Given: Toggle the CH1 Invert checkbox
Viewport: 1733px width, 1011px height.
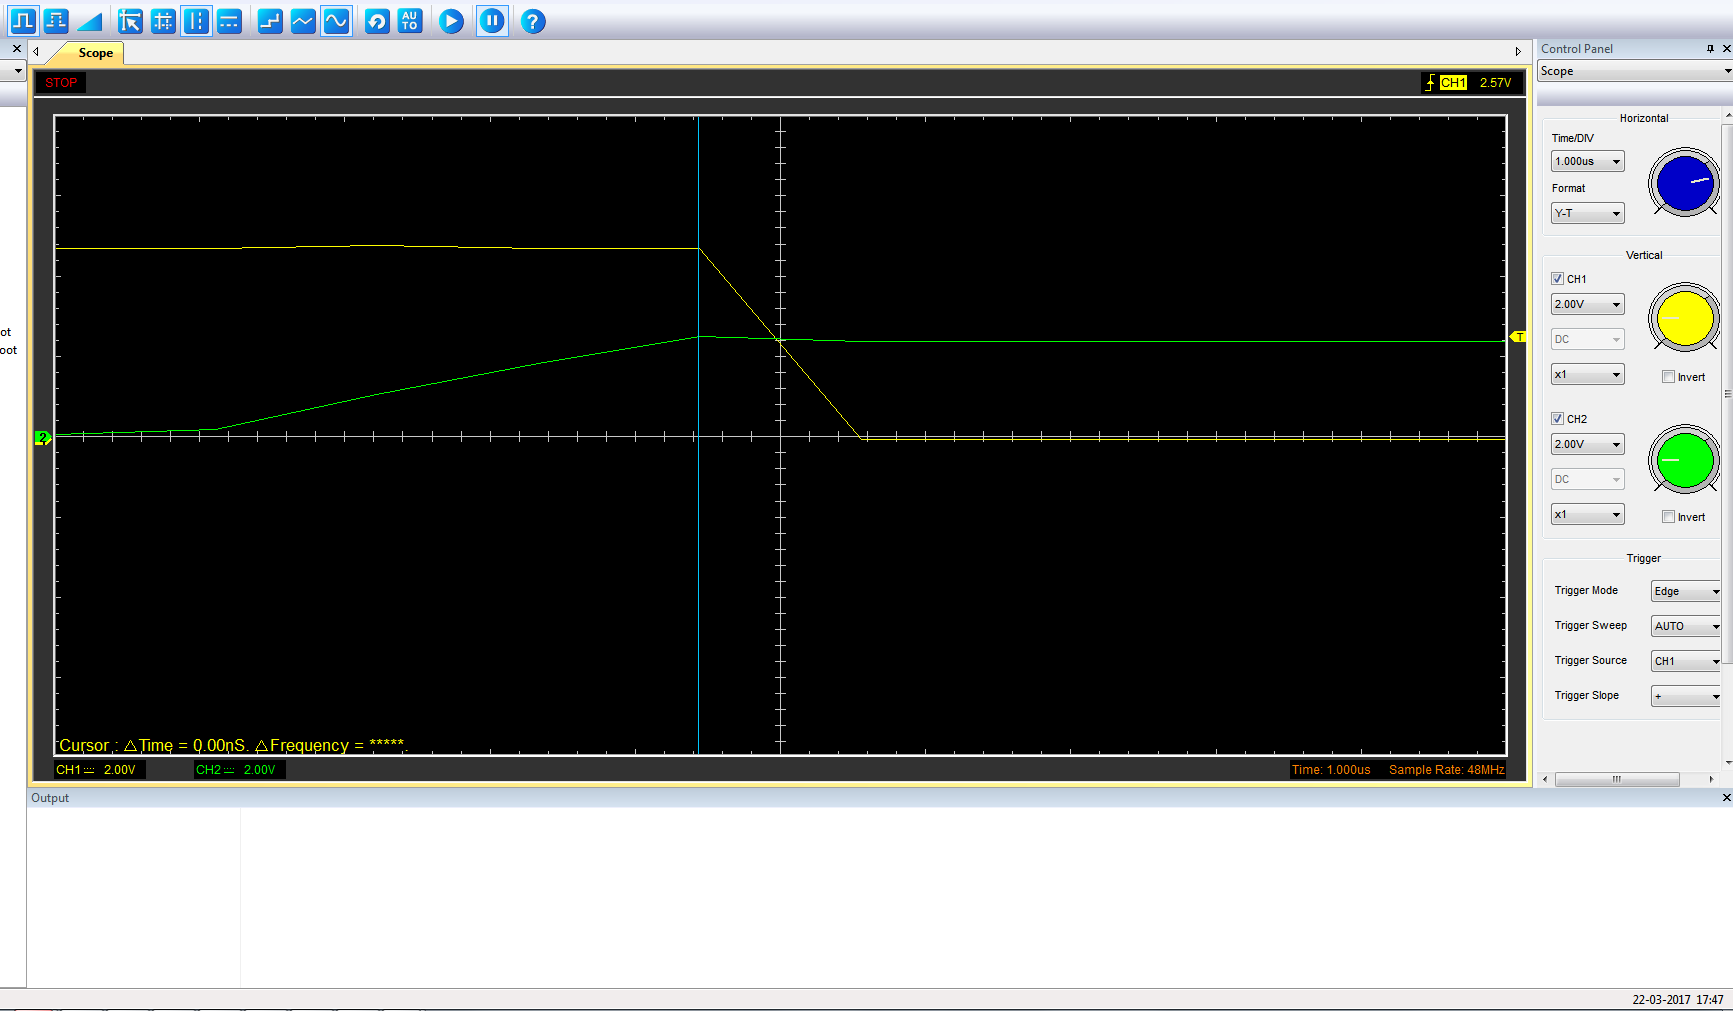Looking at the screenshot, I should (x=1668, y=377).
